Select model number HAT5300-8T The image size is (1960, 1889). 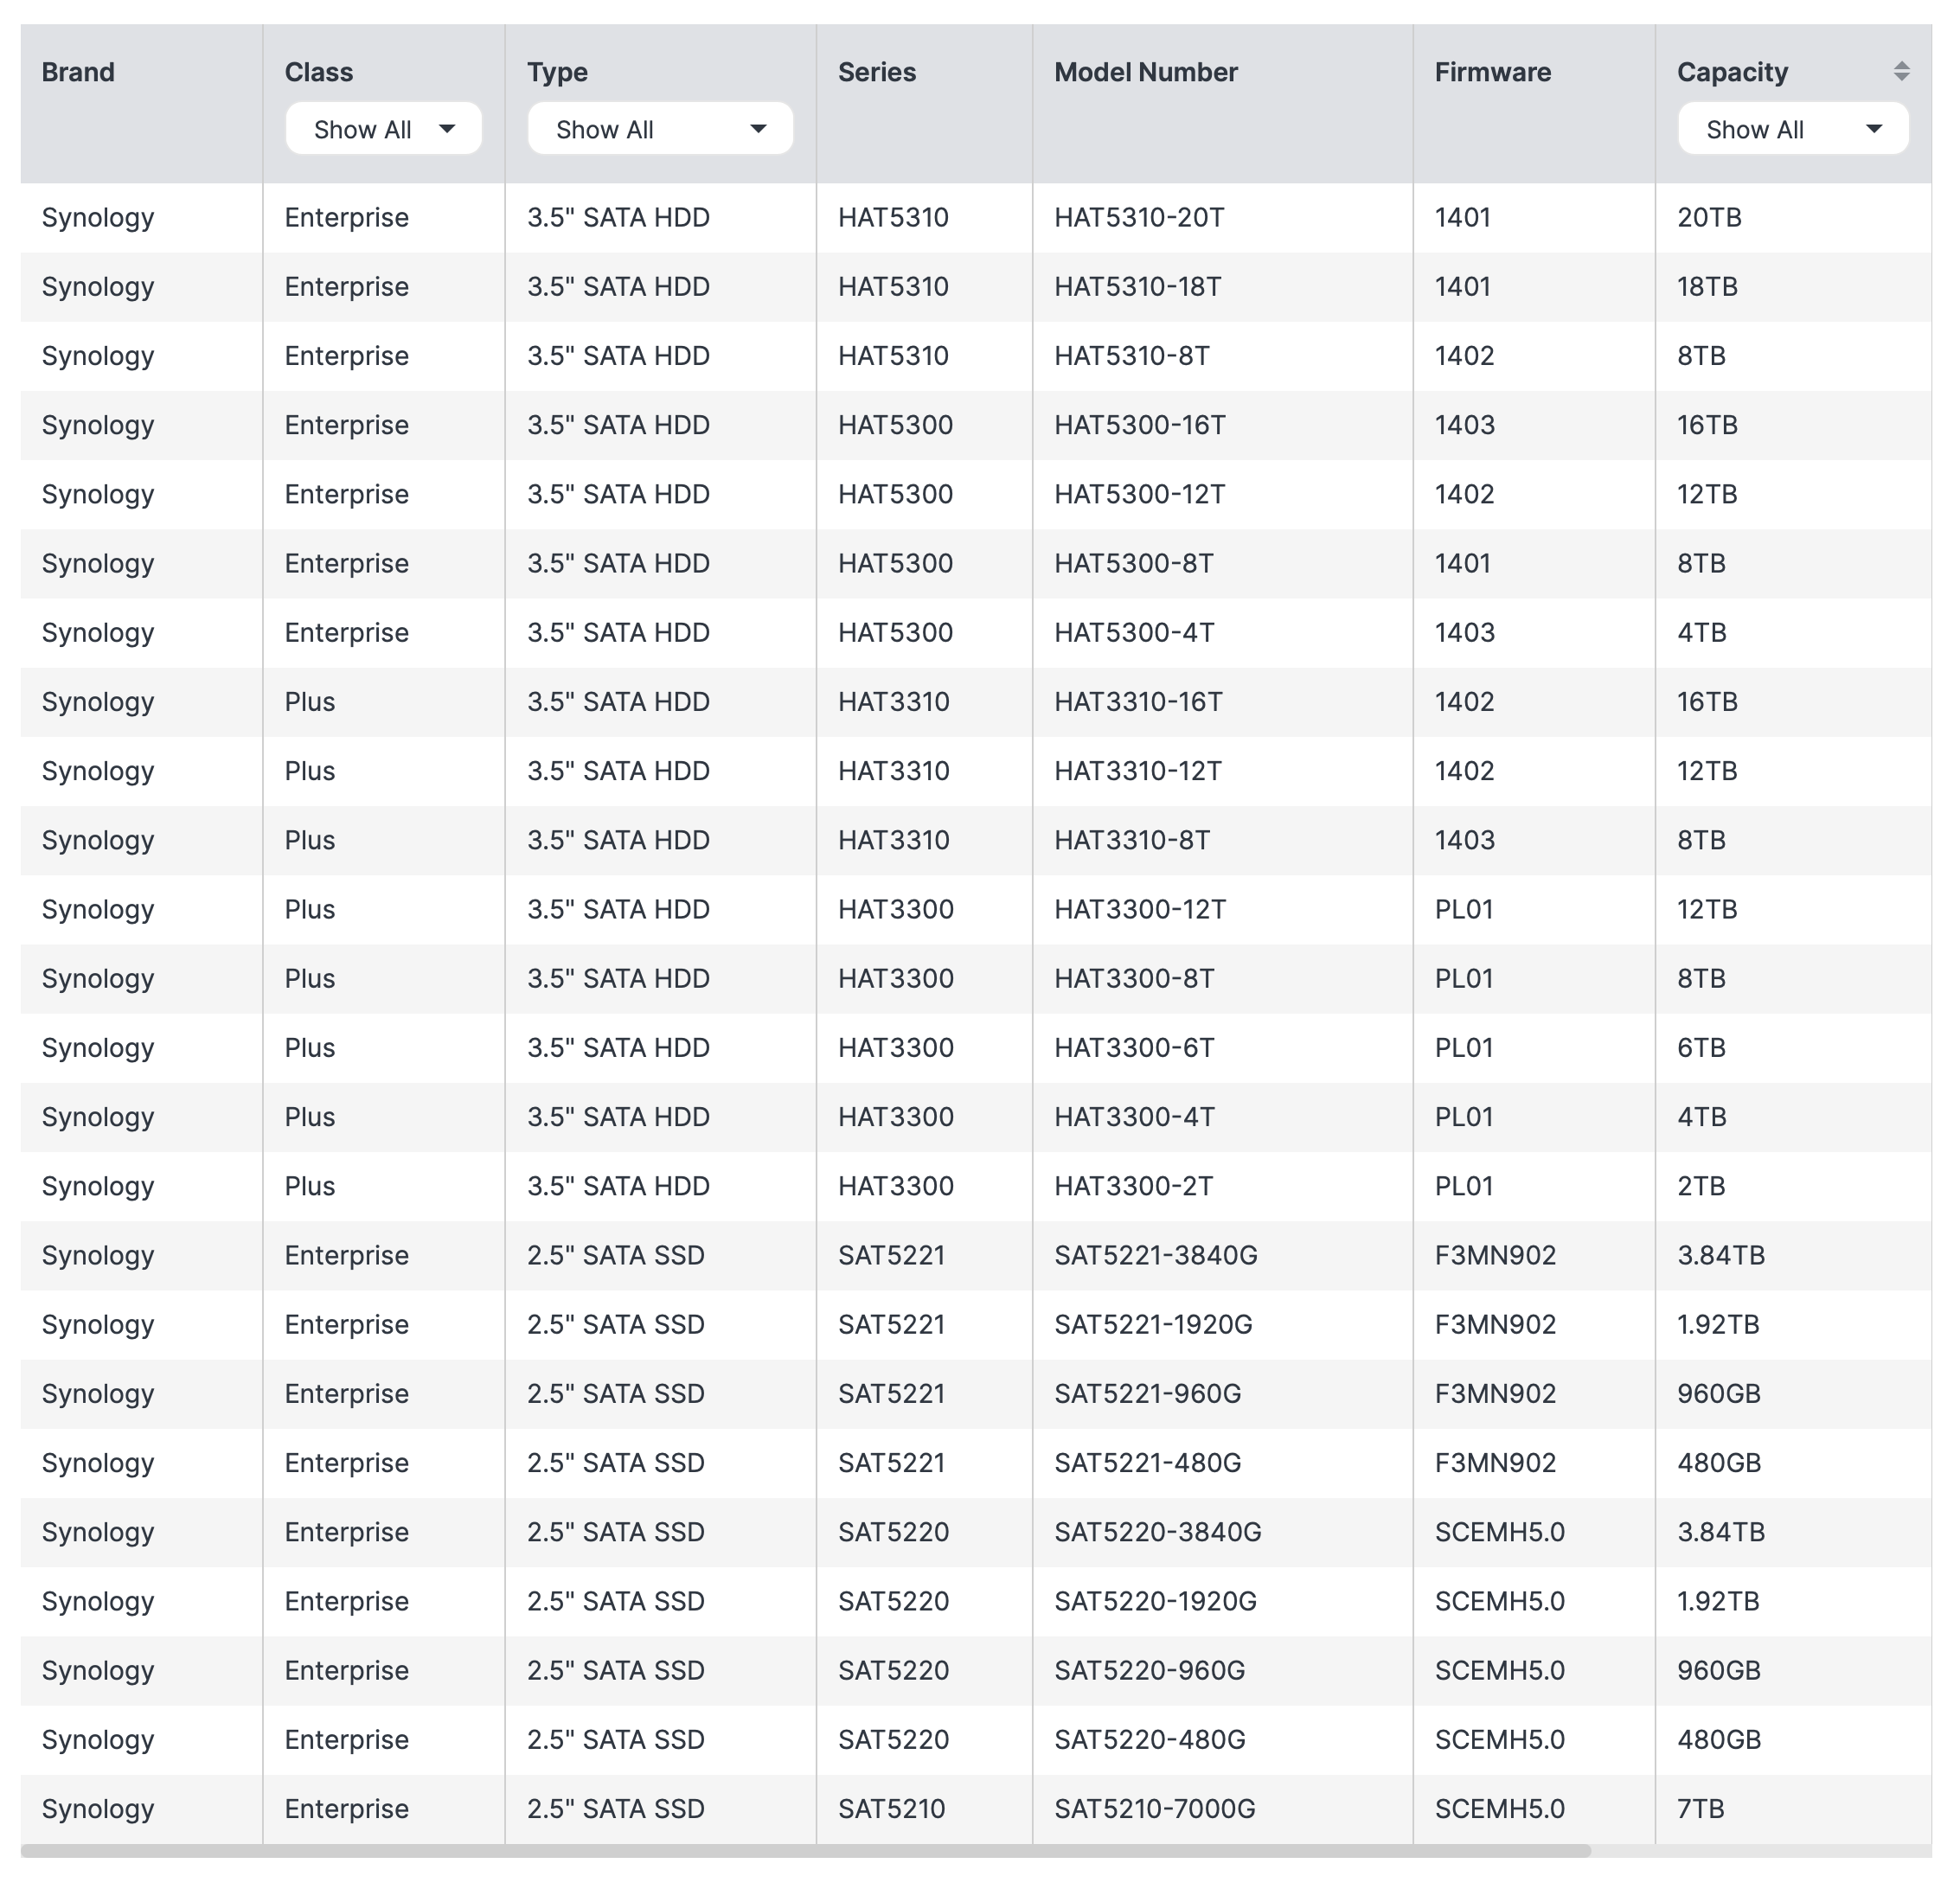click(x=1133, y=563)
